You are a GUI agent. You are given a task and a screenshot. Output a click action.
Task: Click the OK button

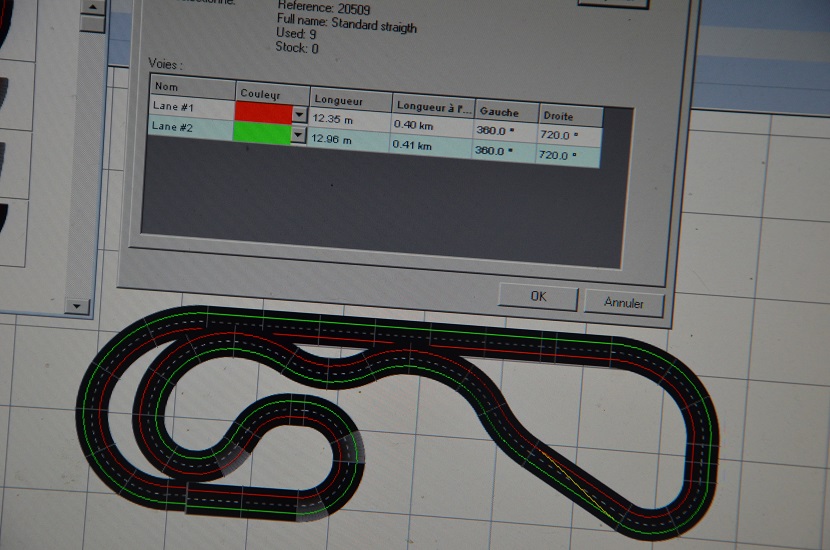click(538, 297)
